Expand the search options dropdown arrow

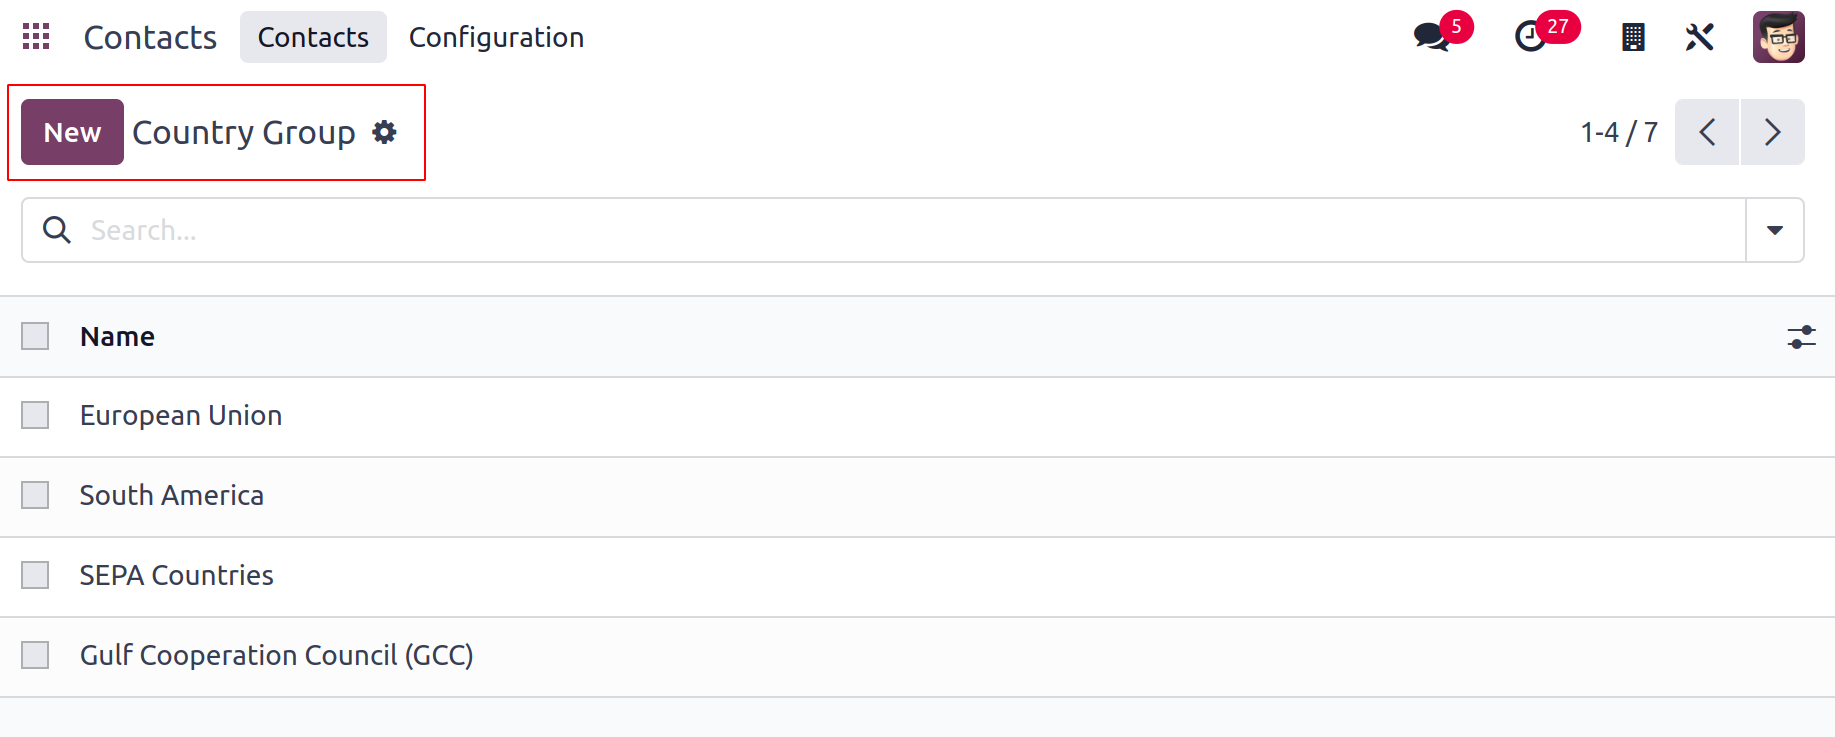tap(1775, 230)
